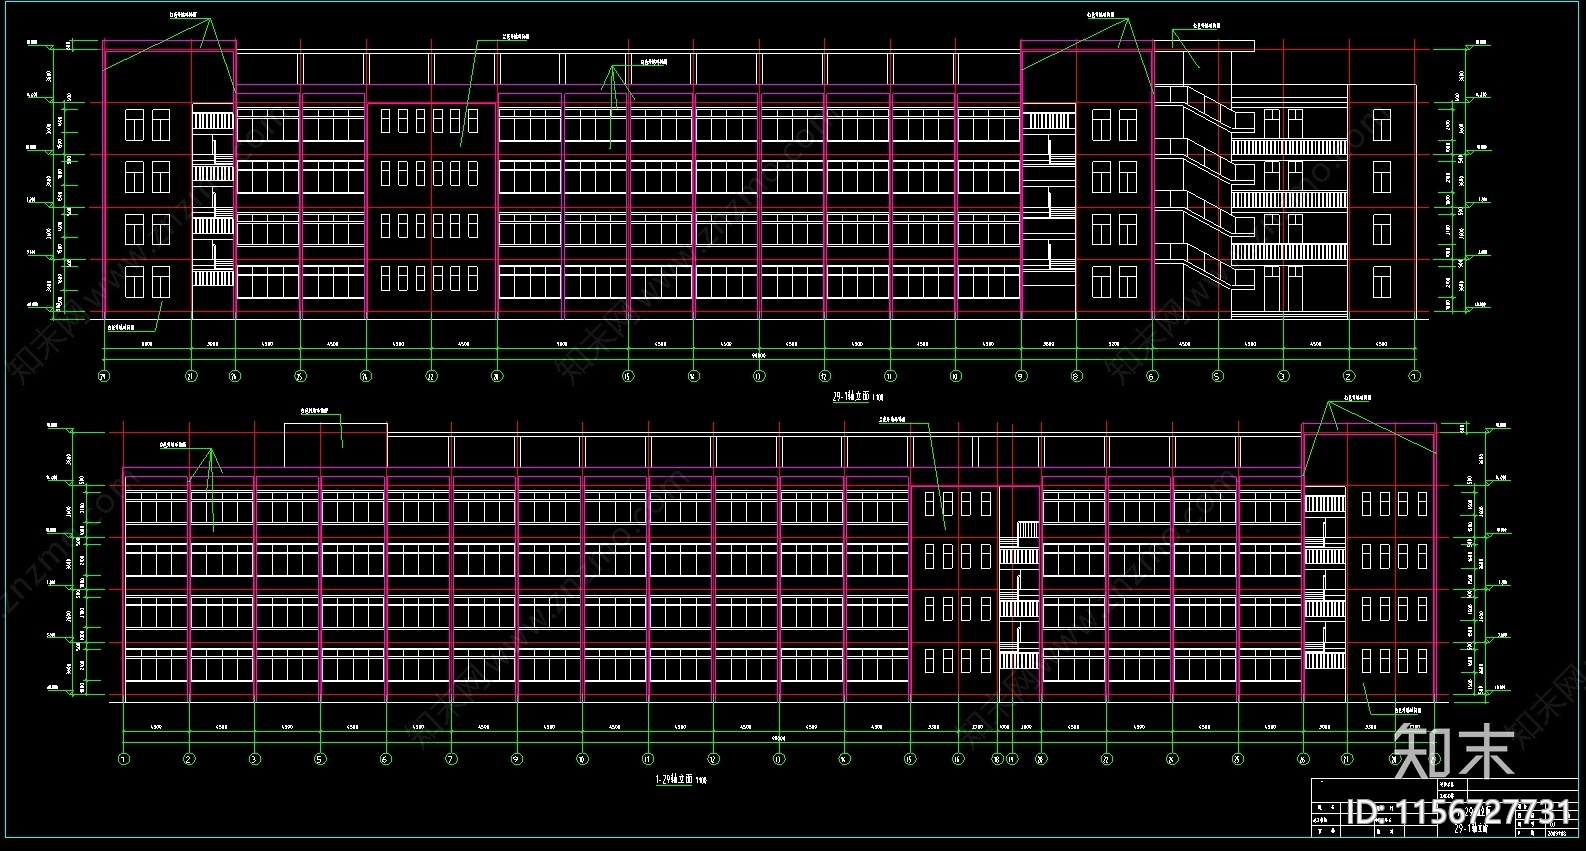Pick axis bubble 2 under the lower elevation
Viewport: 1586px width, 851px height.
[189, 759]
